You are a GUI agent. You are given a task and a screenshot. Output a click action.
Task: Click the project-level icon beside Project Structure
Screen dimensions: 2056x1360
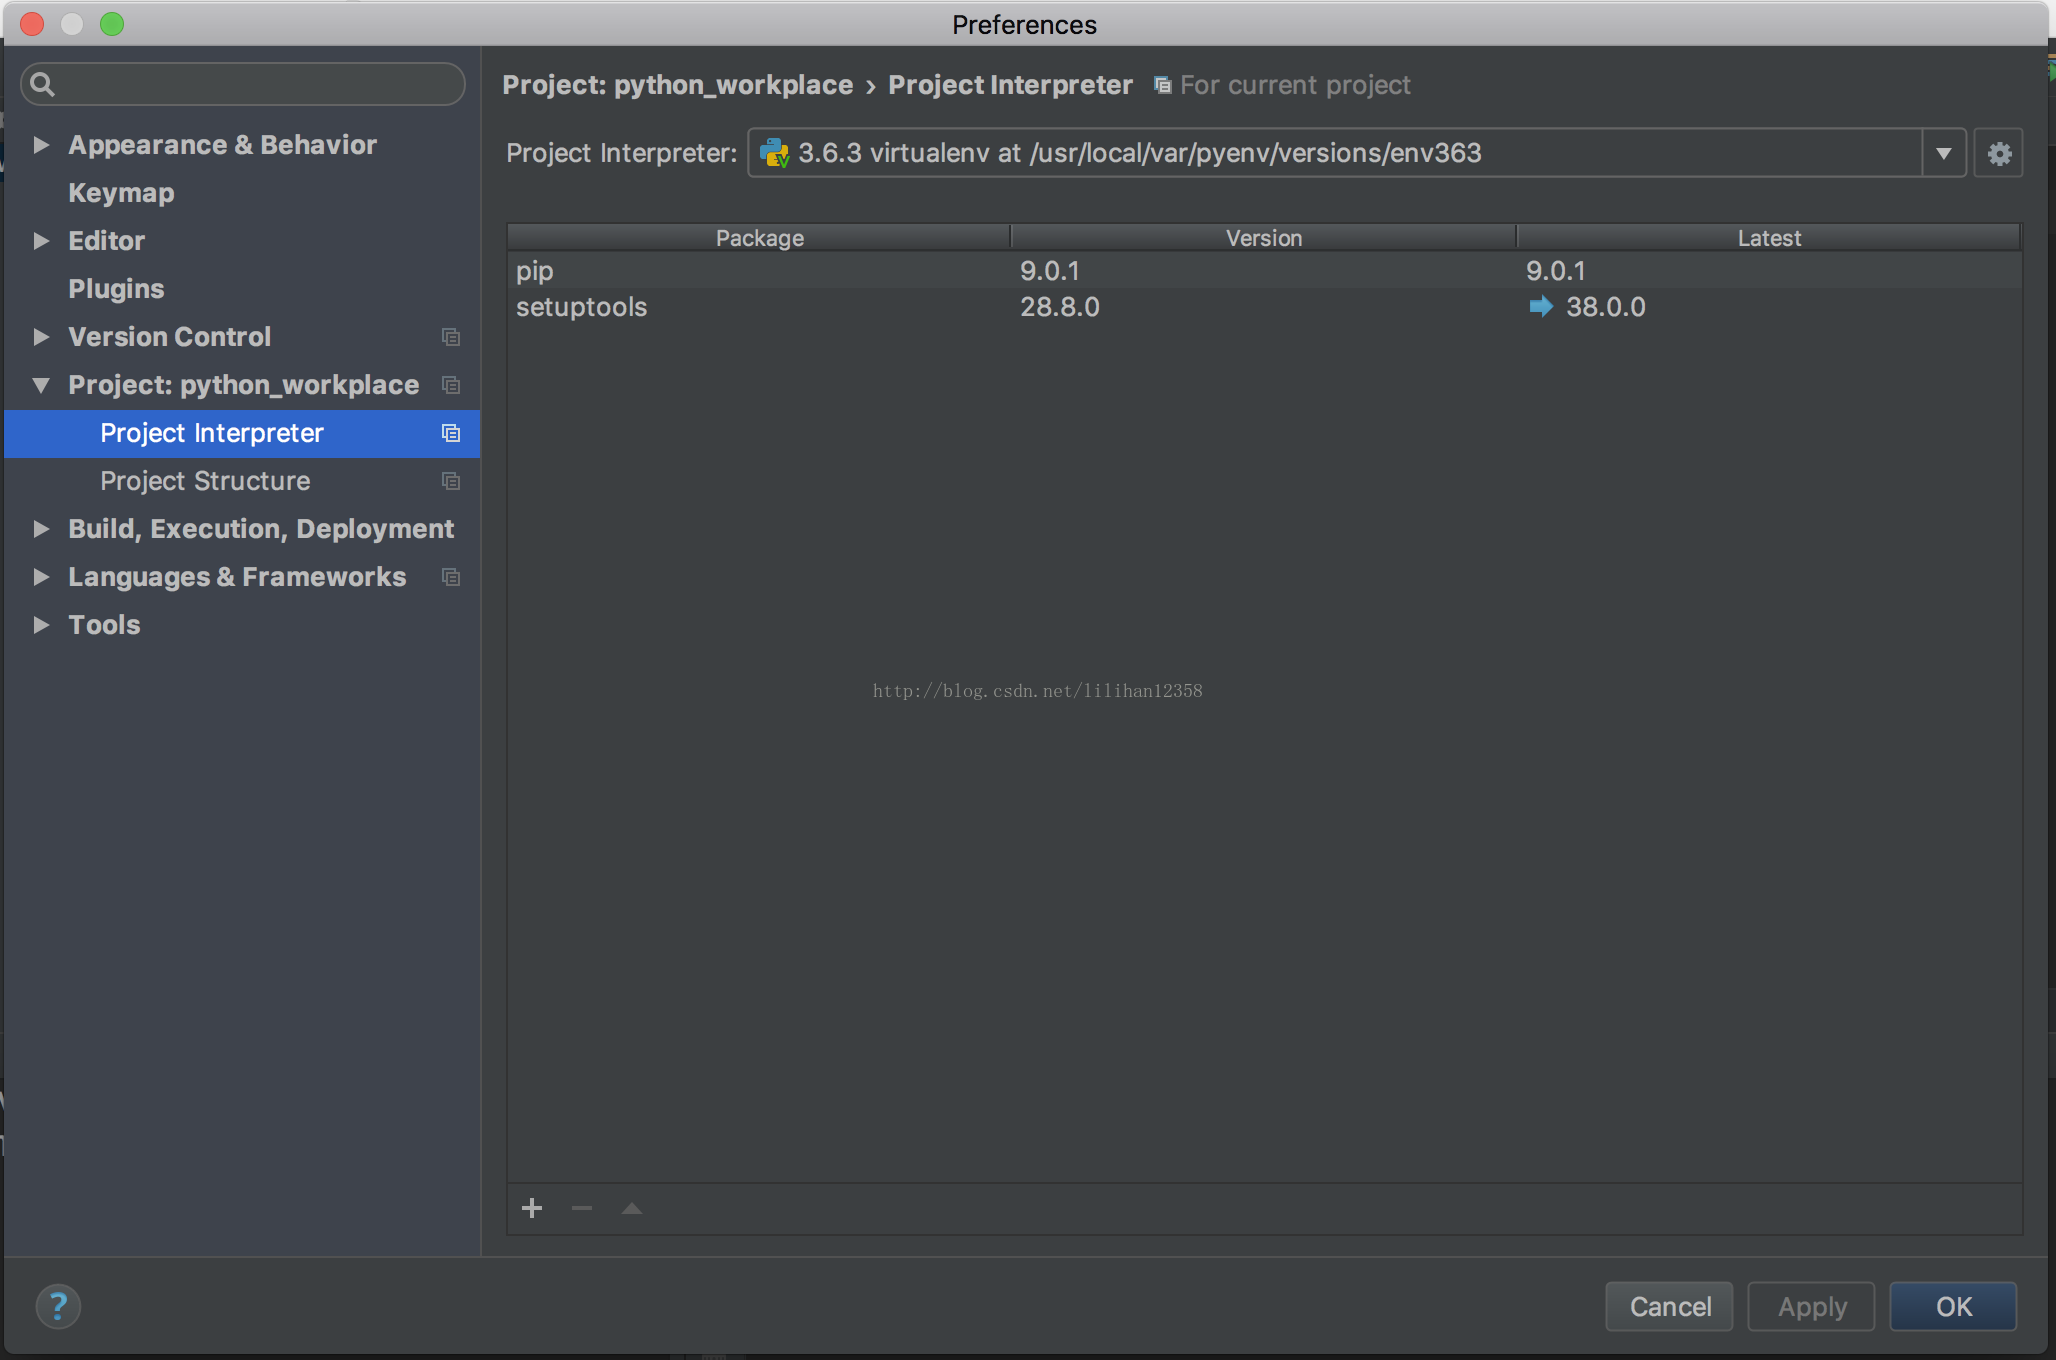[451, 481]
